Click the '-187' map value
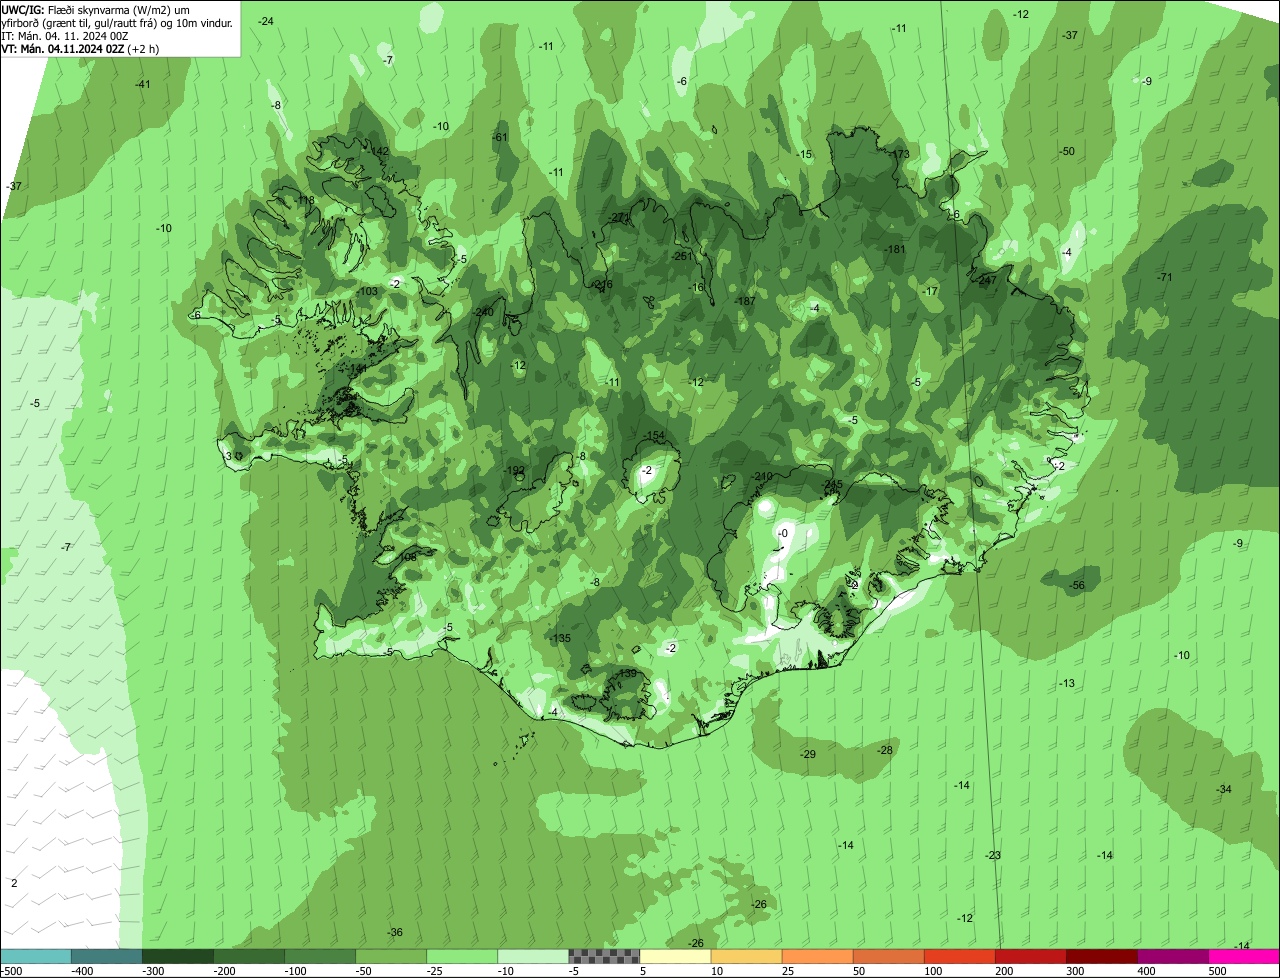1280x978 pixels. (744, 301)
